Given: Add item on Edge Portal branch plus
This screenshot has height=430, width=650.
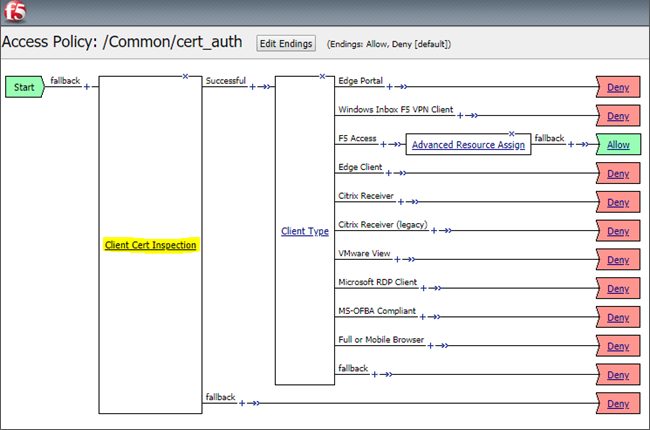Looking at the screenshot, I should [x=389, y=87].
